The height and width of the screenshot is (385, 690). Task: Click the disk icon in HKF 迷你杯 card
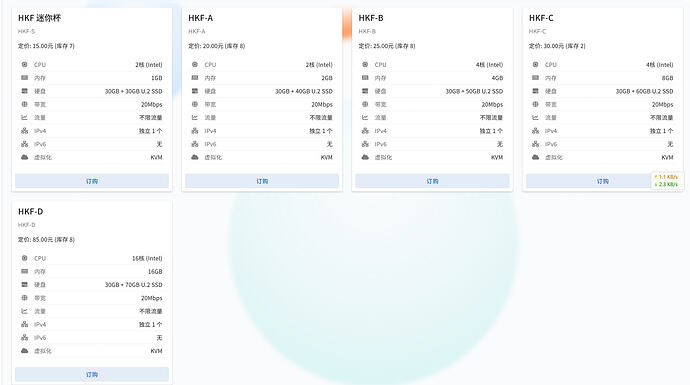(25, 91)
